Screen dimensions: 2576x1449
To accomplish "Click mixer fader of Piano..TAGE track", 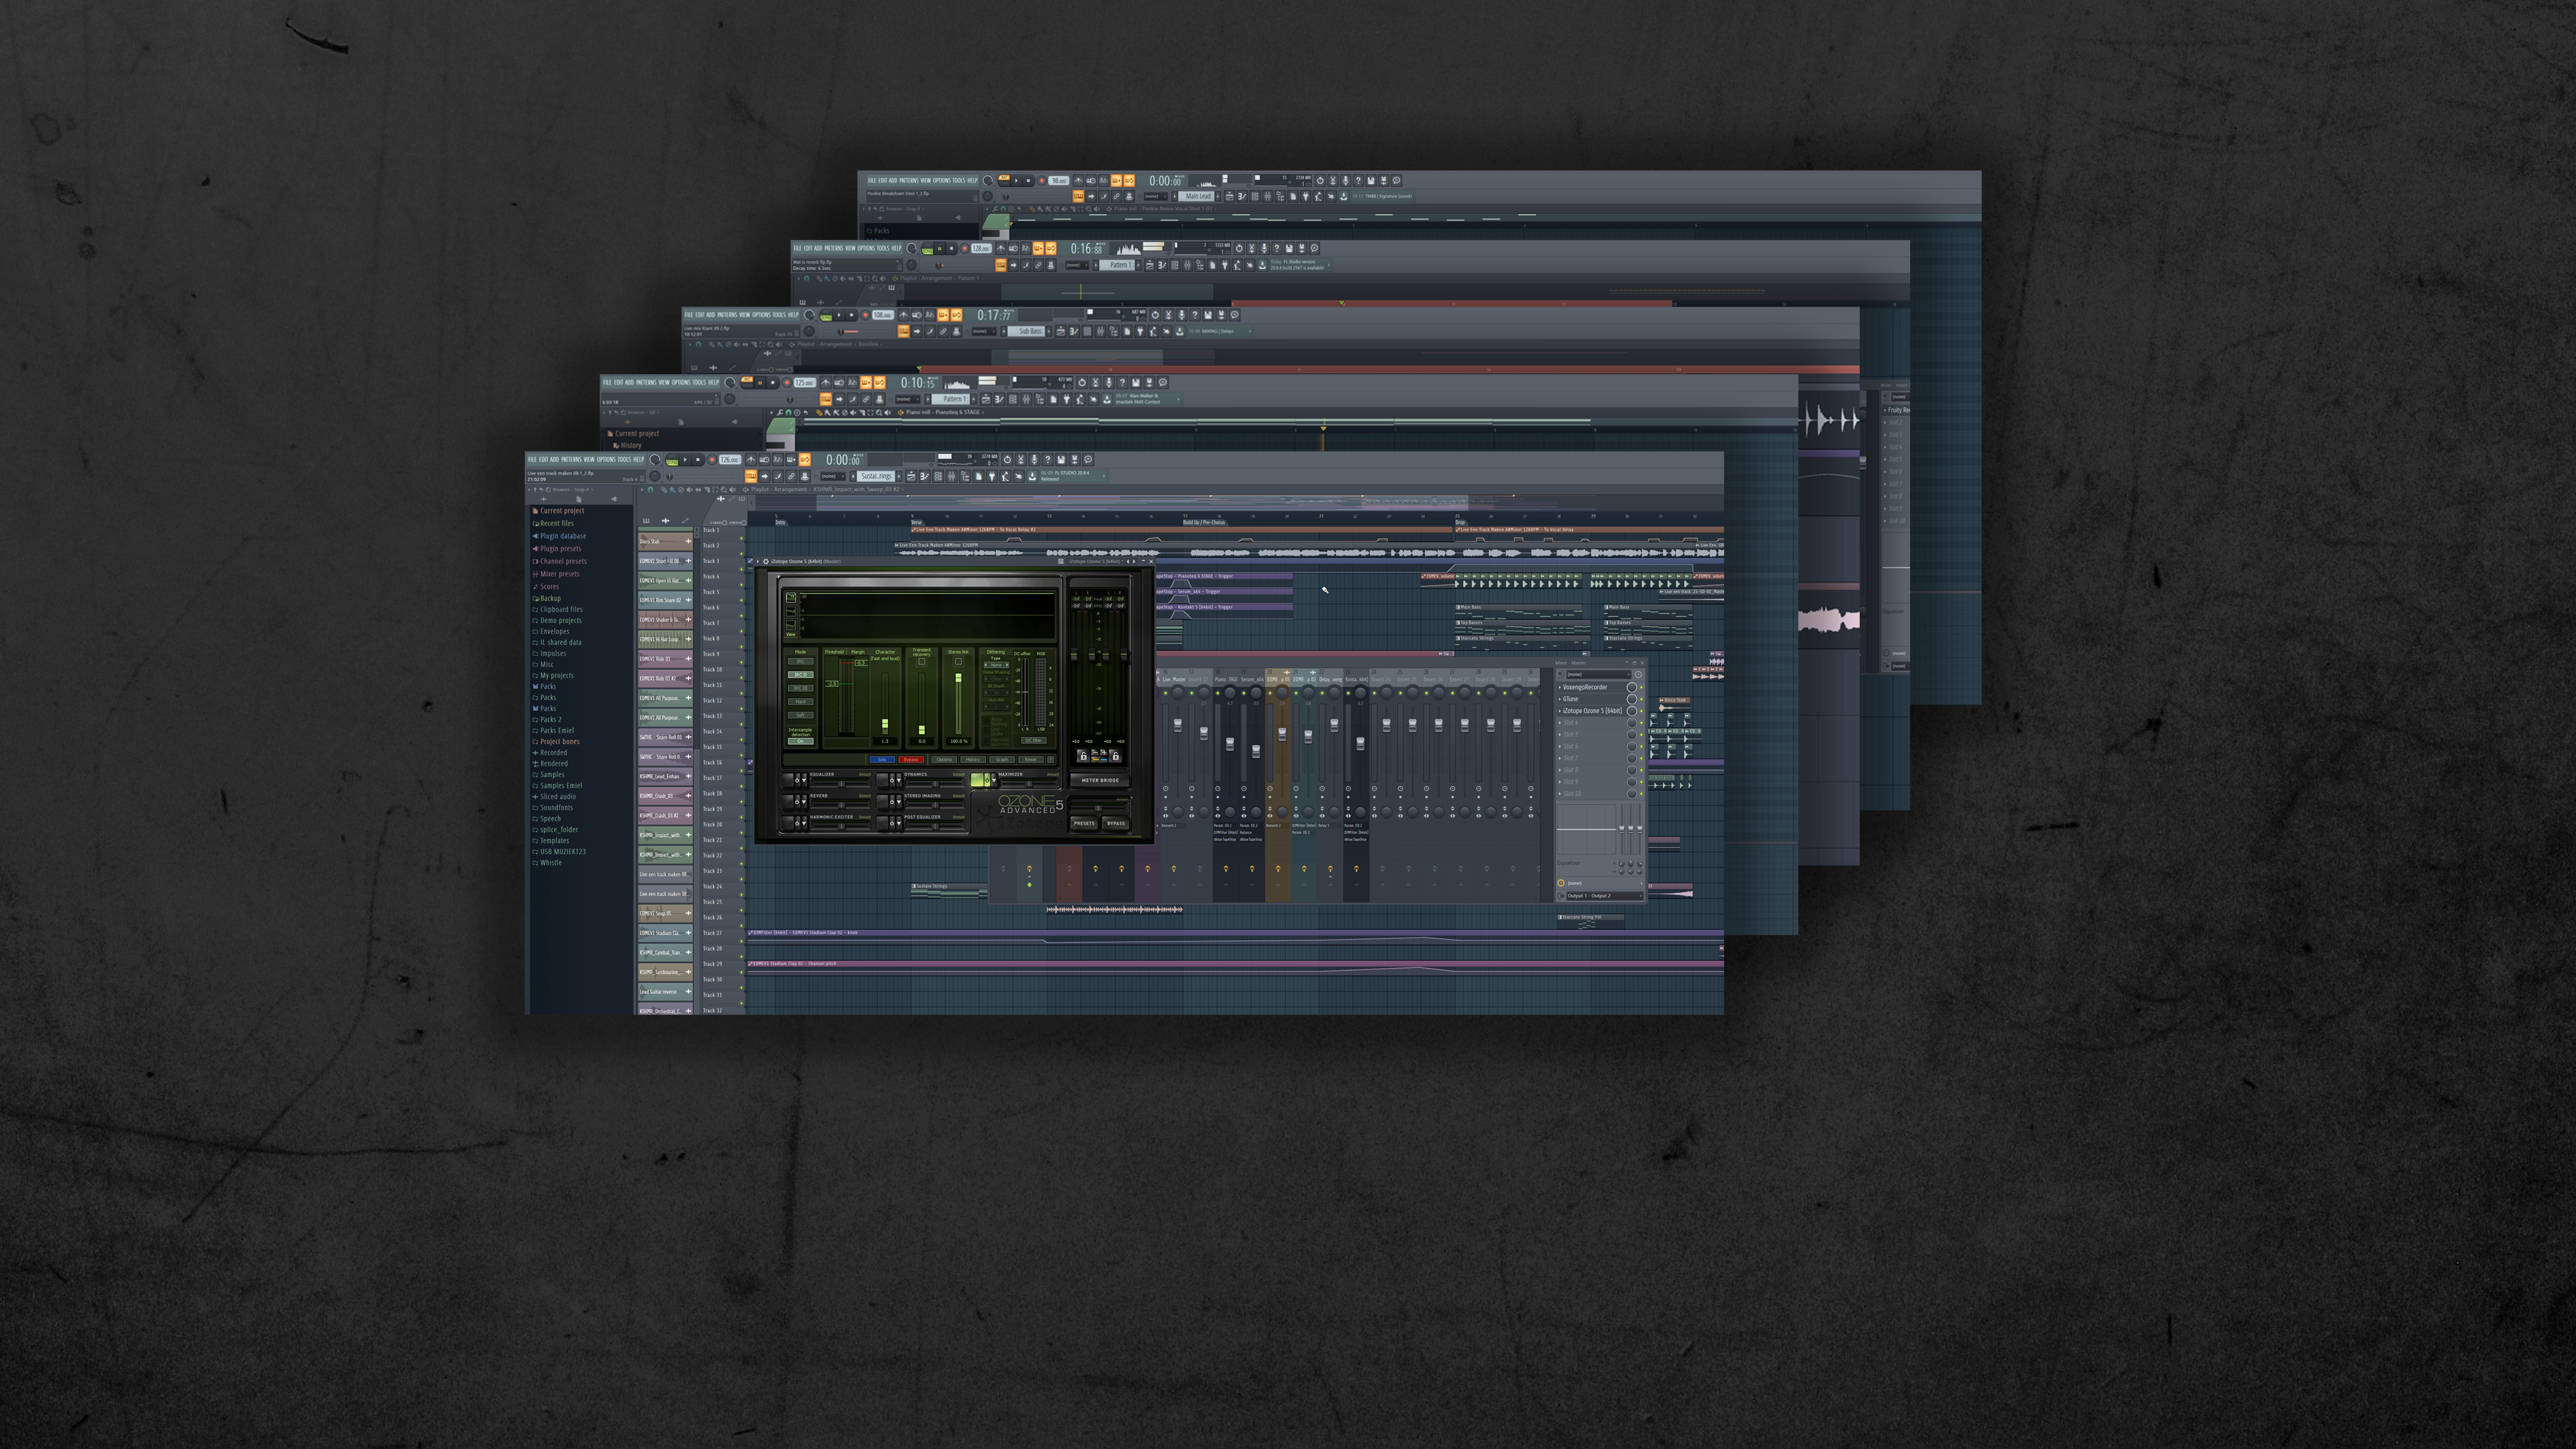I will pyautogui.click(x=1230, y=744).
